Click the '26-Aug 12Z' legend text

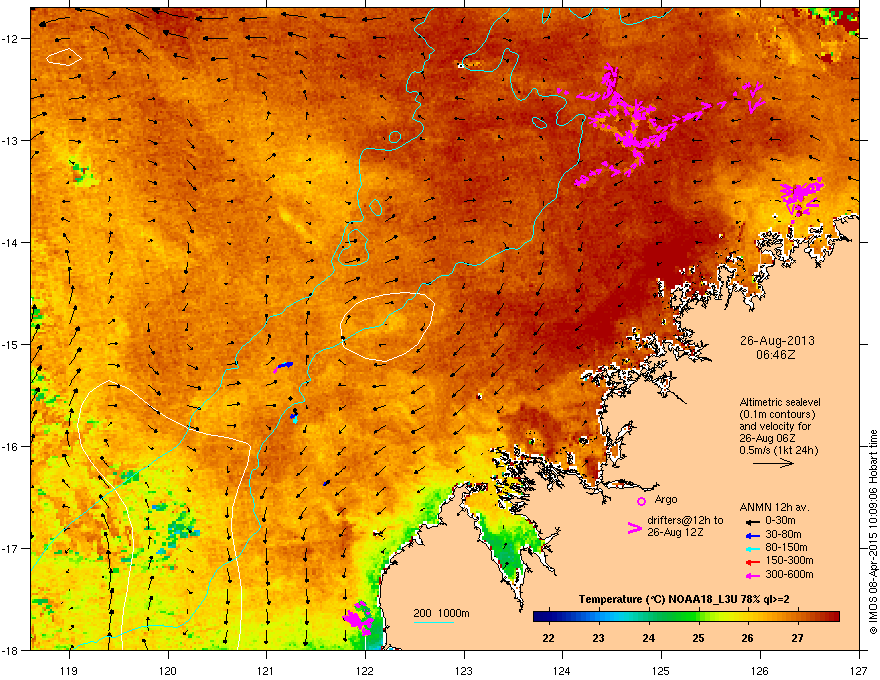point(675,532)
